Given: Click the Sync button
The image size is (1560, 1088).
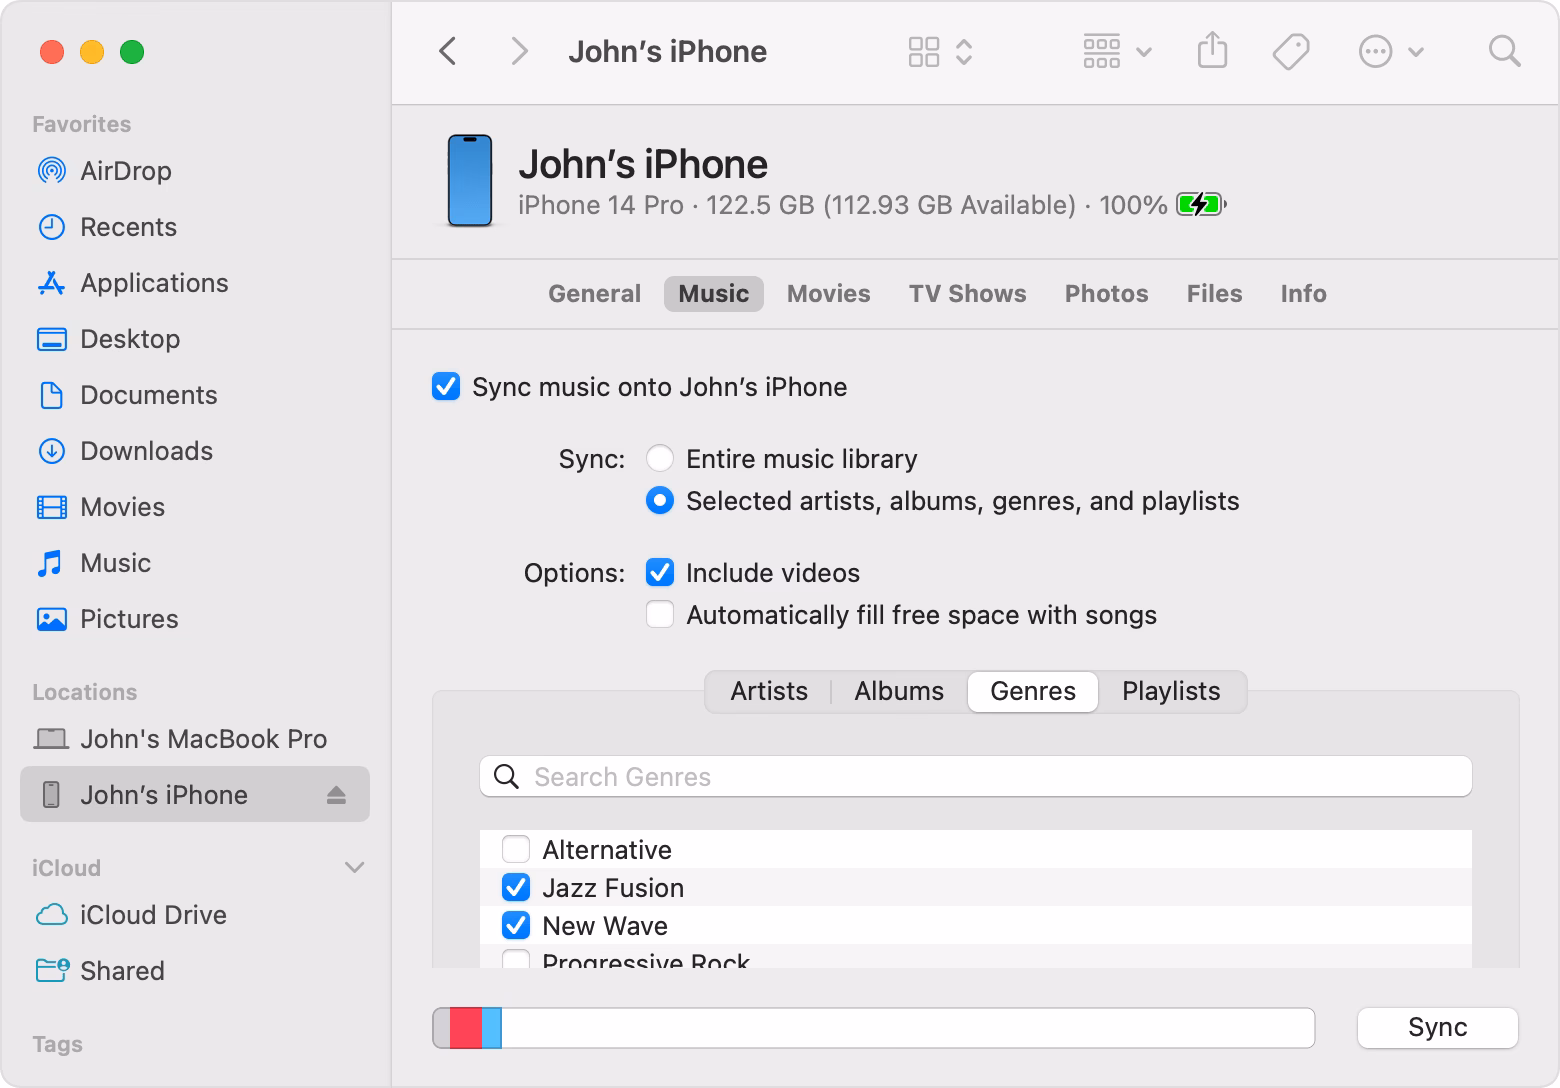Looking at the screenshot, I should [x=1437, y=1027].
